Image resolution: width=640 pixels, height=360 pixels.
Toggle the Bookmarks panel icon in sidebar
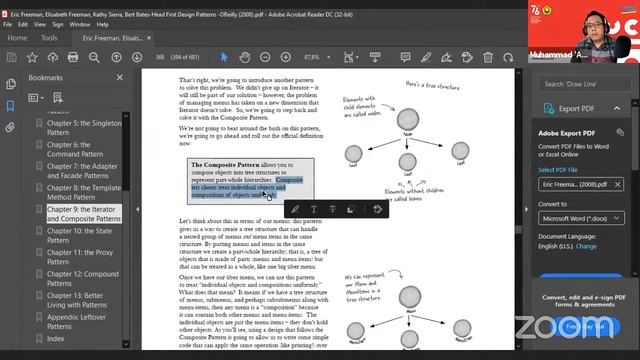coord(10,106)
